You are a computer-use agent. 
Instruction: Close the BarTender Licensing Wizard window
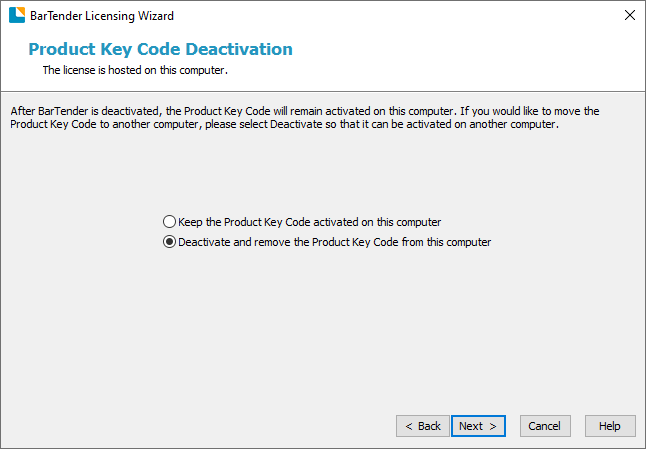coord(629,15)
